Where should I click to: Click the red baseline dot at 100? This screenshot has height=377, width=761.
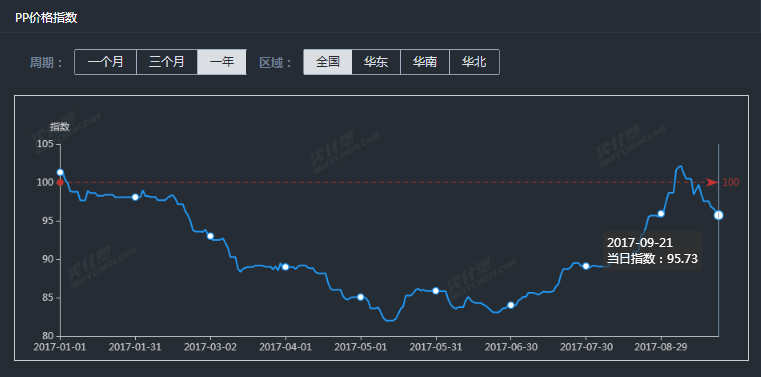pos(60,182)
